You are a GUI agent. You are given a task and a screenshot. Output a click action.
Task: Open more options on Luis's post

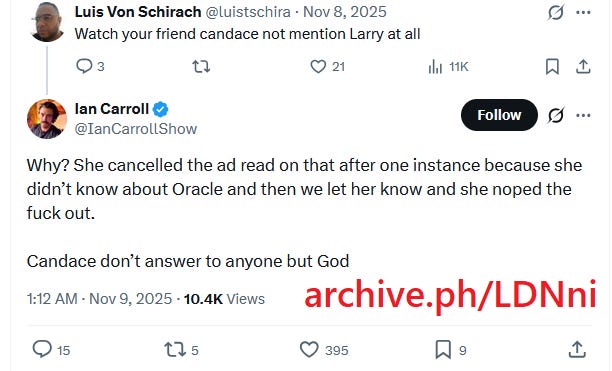(x=583, y=12)
